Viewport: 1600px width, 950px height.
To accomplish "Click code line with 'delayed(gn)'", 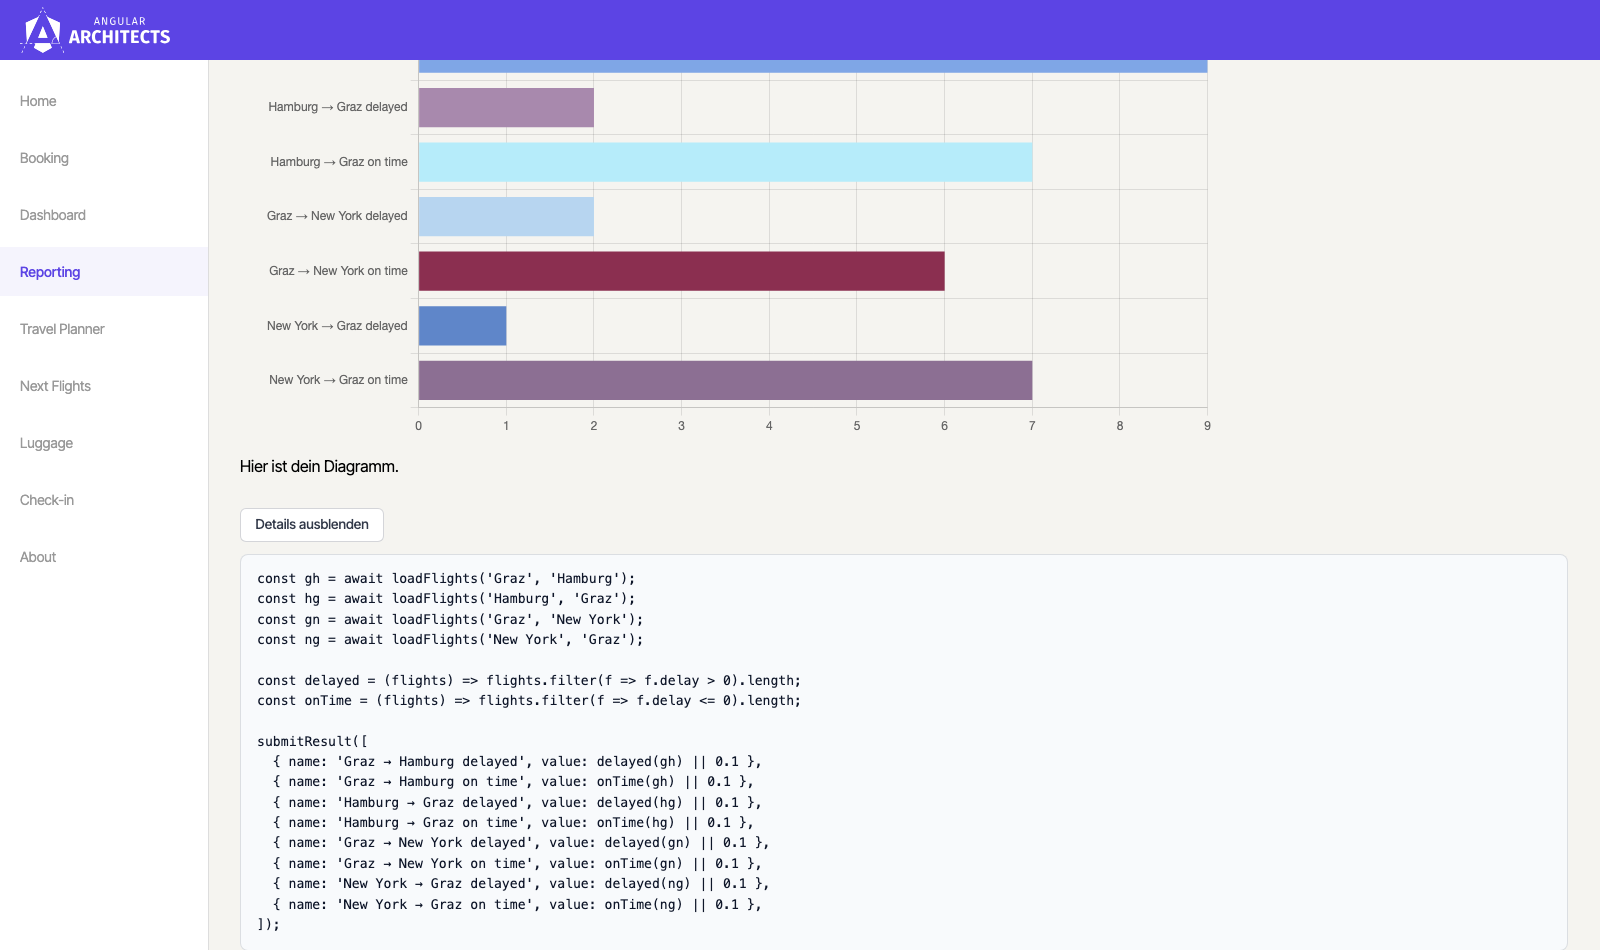I will pos(521,843).
